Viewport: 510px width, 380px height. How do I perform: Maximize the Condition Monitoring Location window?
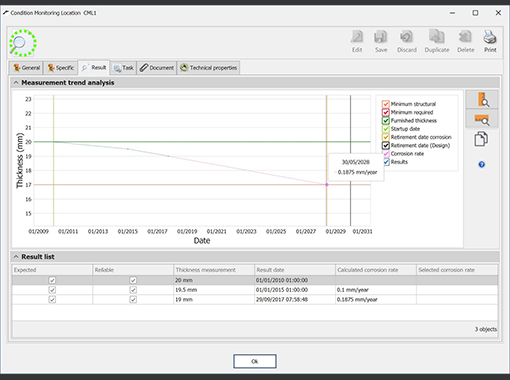(x=475, y=13)
